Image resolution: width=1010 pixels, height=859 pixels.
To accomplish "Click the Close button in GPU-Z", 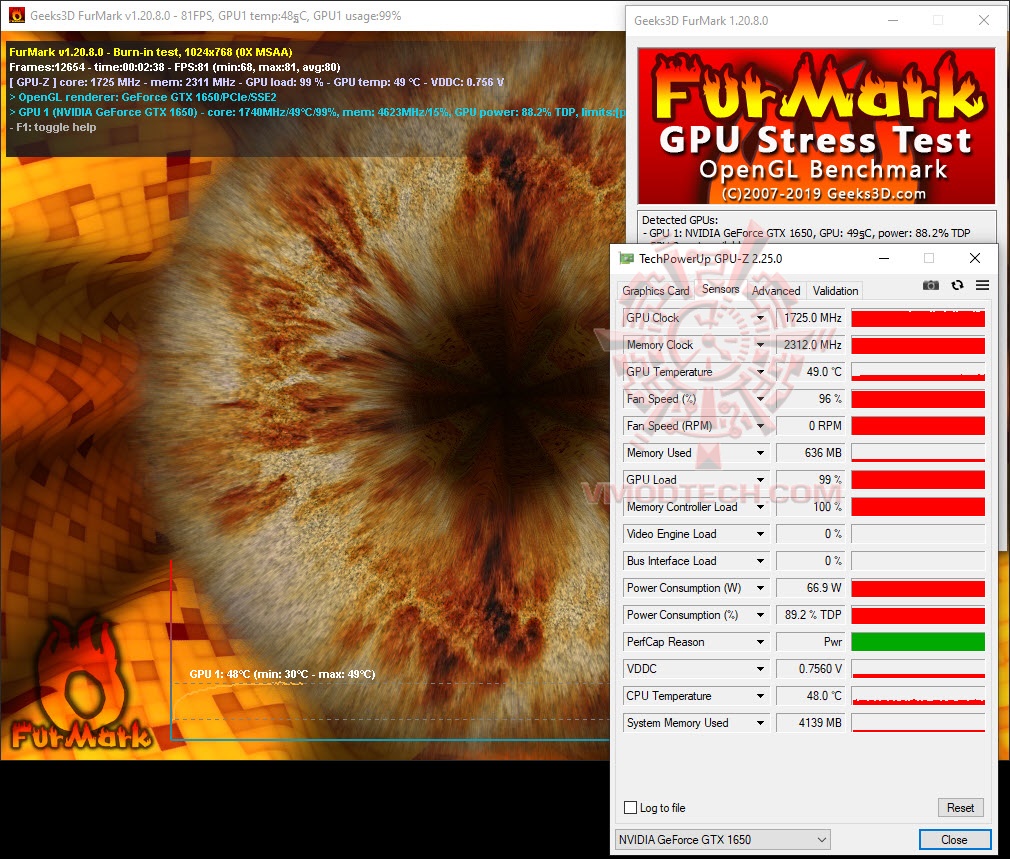I will pyautogui.click(x=954, y=840).
